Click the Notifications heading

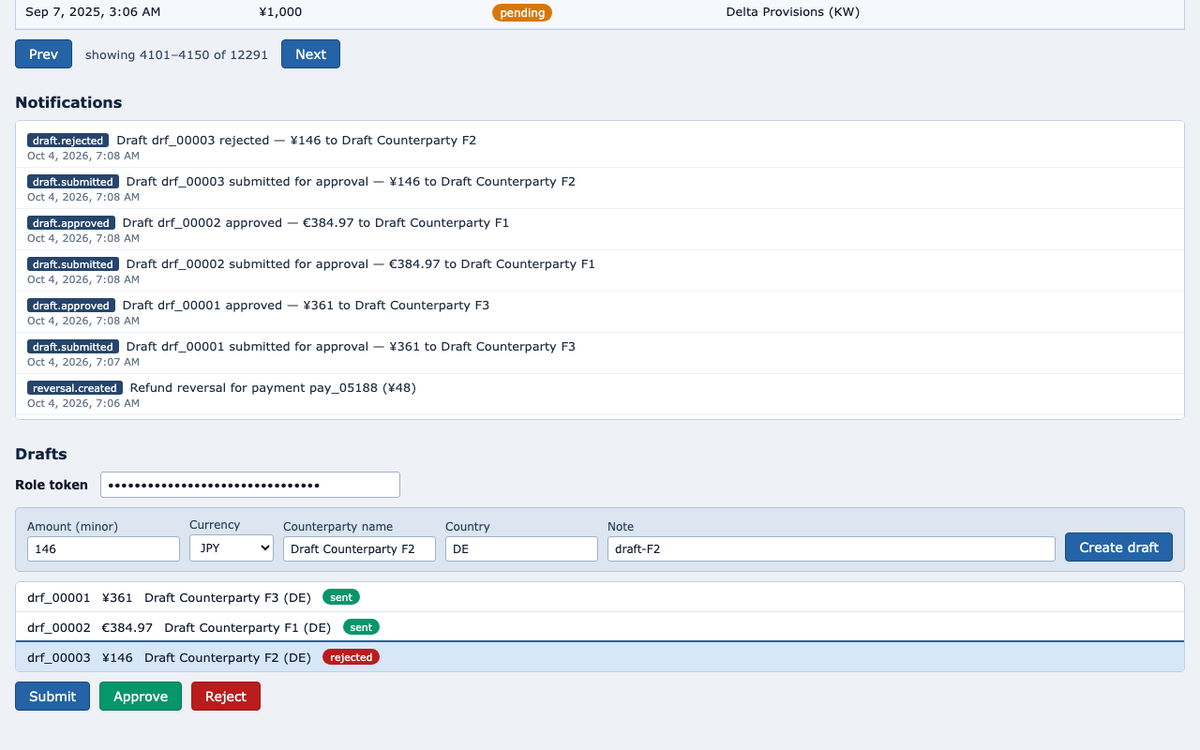point(68,102)
